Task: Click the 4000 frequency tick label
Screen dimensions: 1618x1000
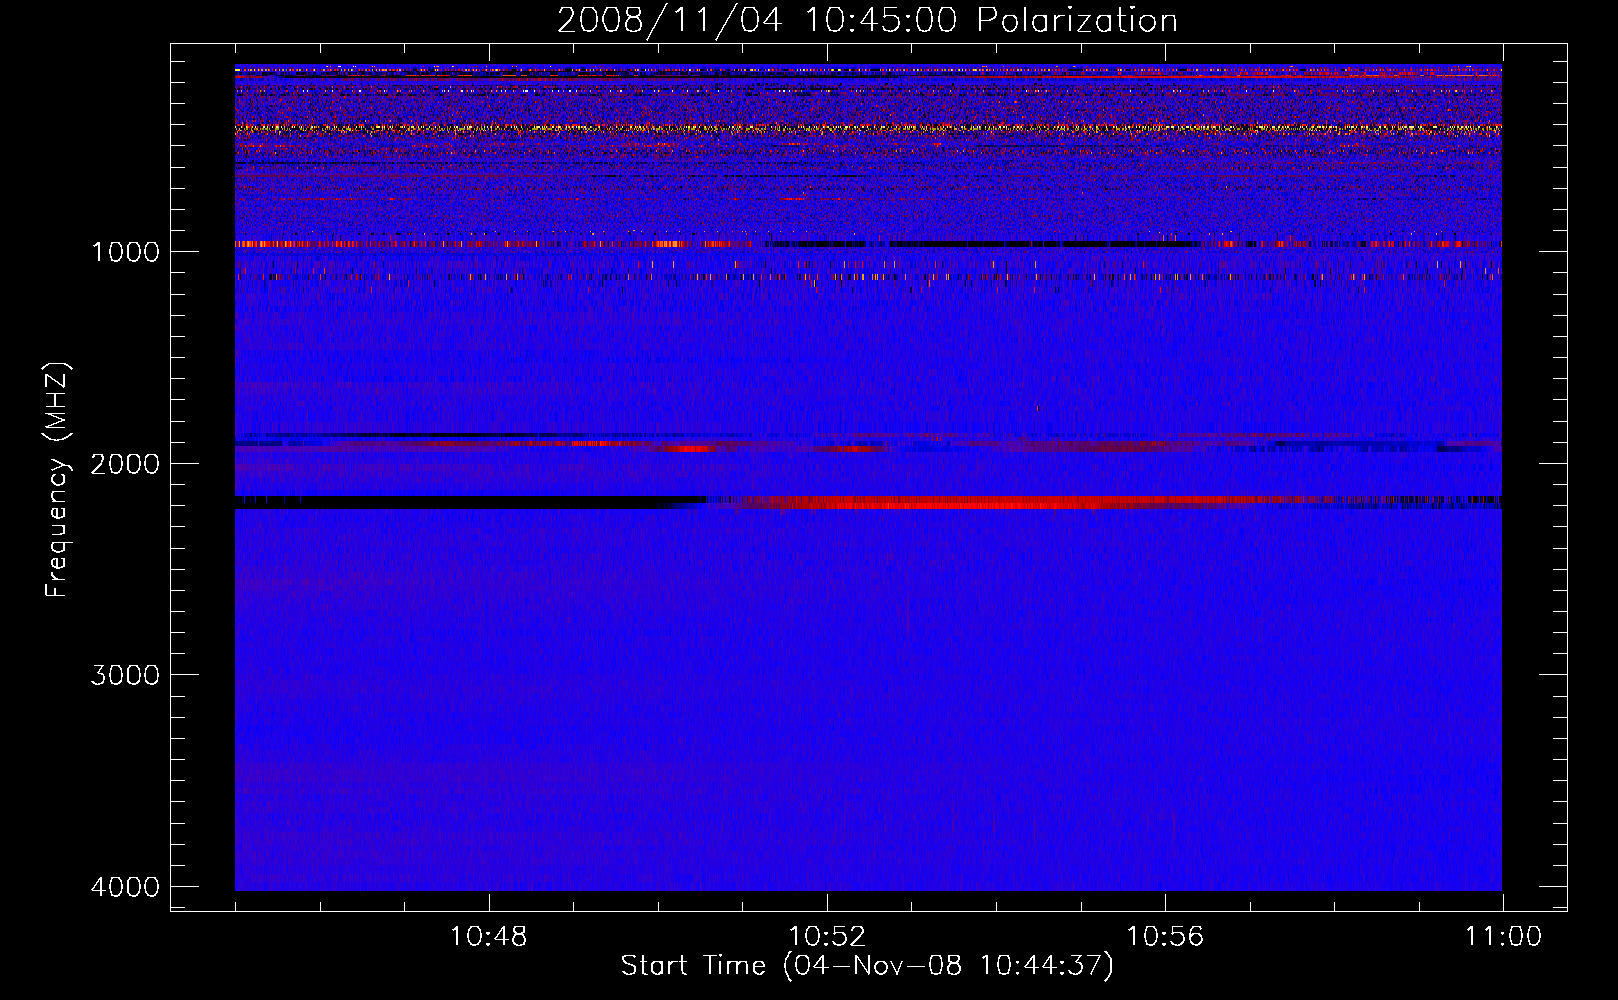Action: (x=125, y=887)
